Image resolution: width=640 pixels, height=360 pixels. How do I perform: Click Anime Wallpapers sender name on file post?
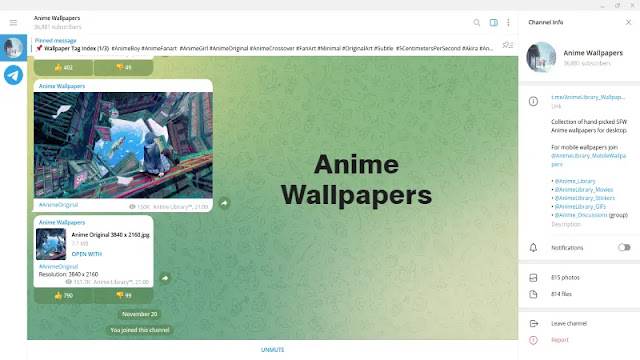coord(62,222)
